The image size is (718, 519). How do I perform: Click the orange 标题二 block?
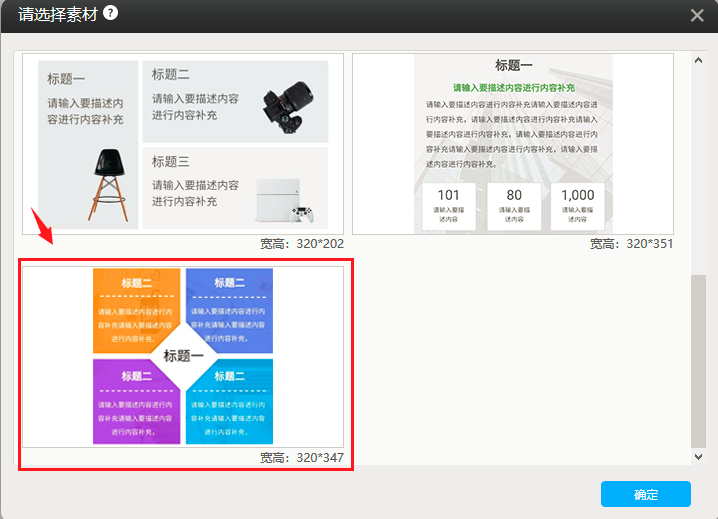(x=136, y=306)
